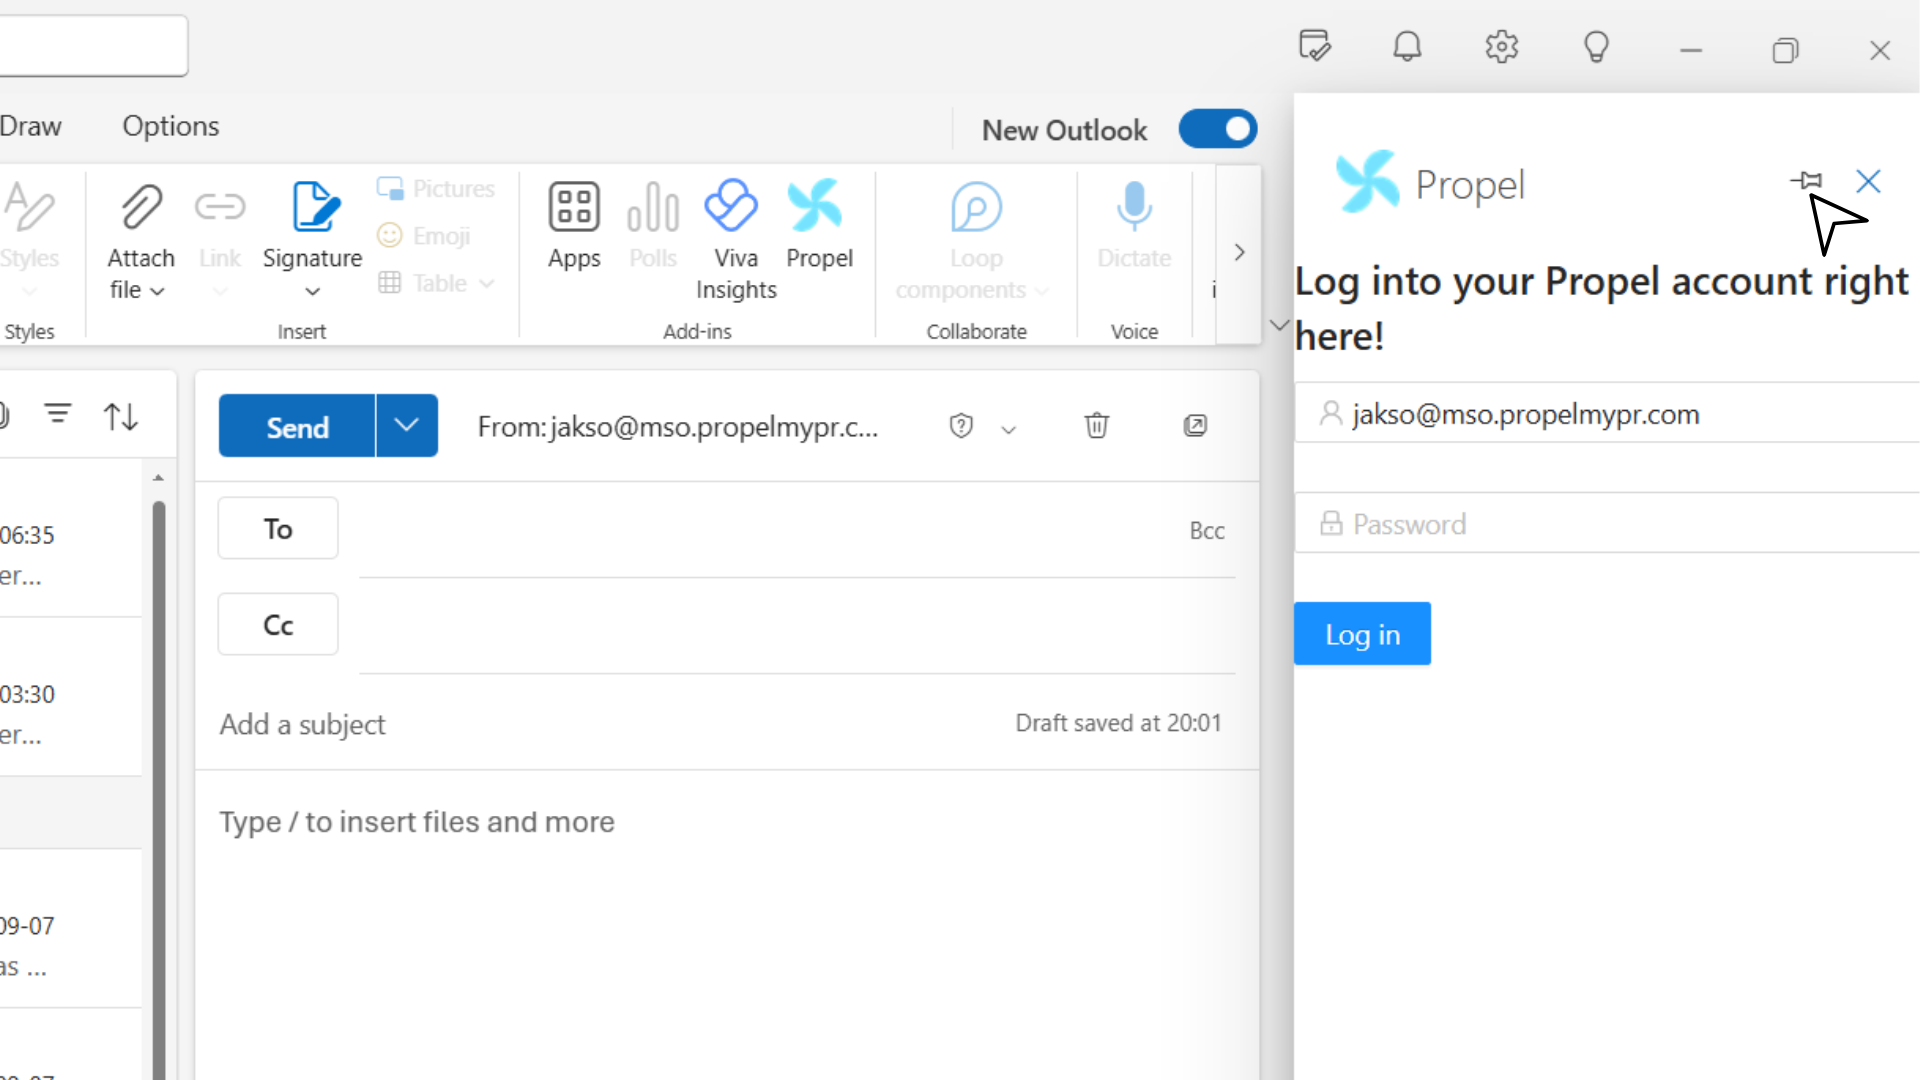Toggle the New Outlook switch
This screenshot has height=1080, width=1920.
(x=1218, y=129)
